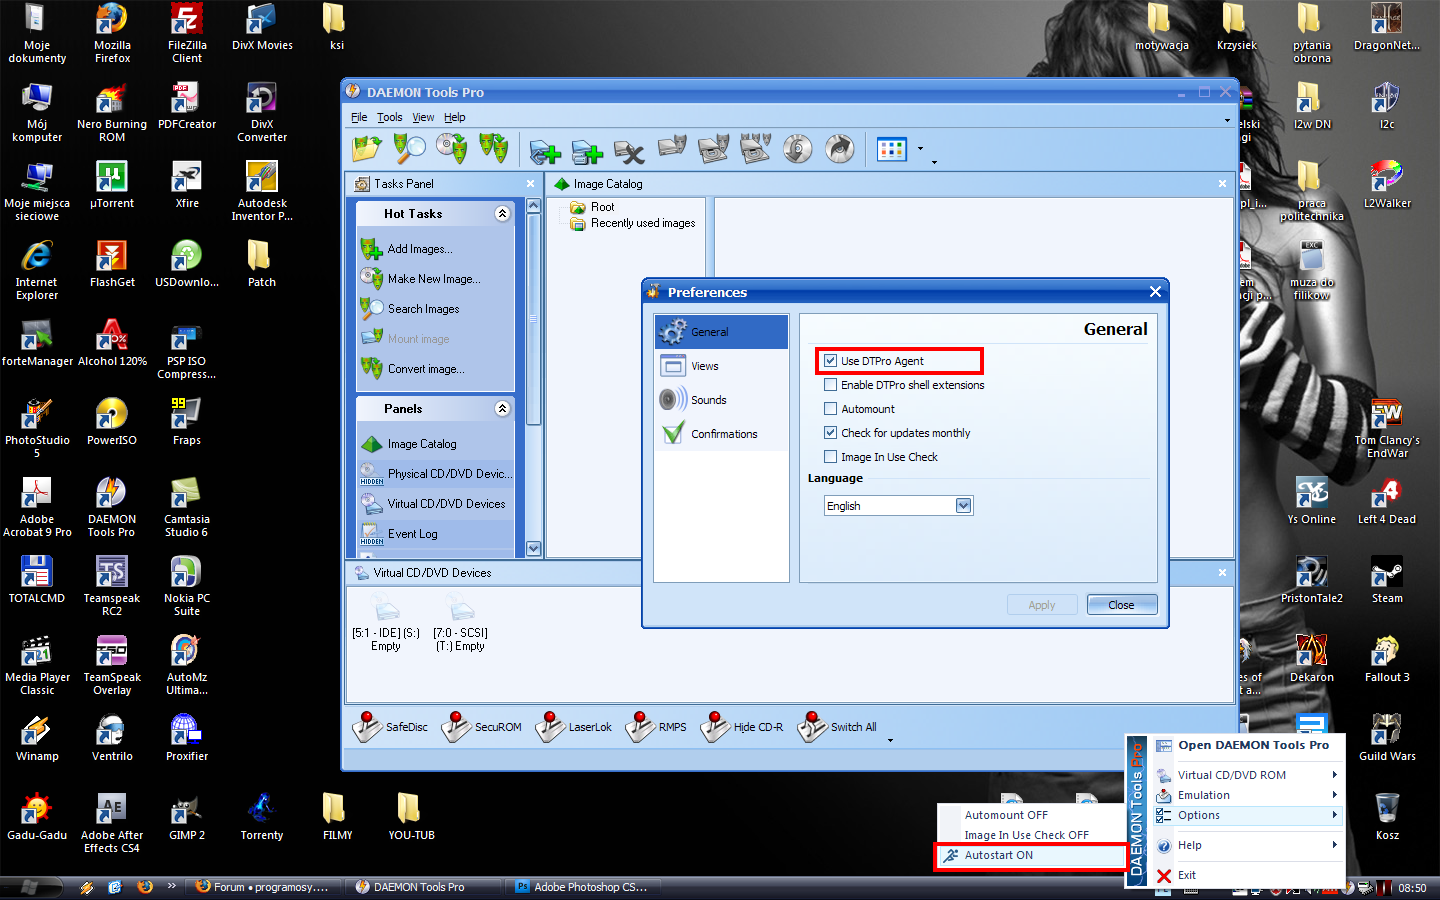
Task: Open the Language dropdown showing English
Action: pyautogui.click(x=898, y=506)
